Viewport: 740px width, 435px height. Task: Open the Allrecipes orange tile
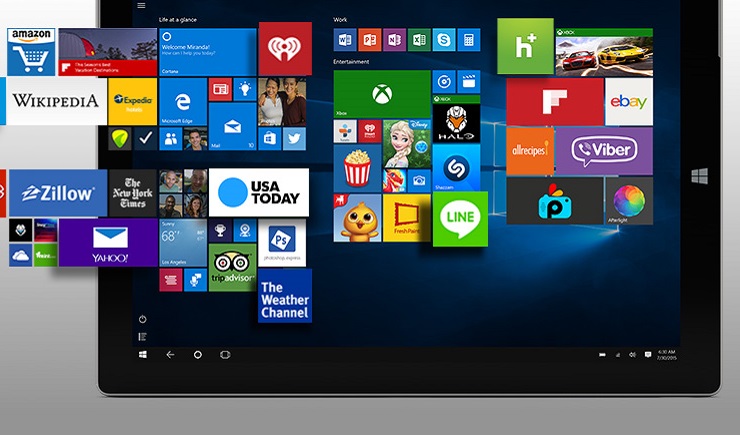(x=530, y=151)
